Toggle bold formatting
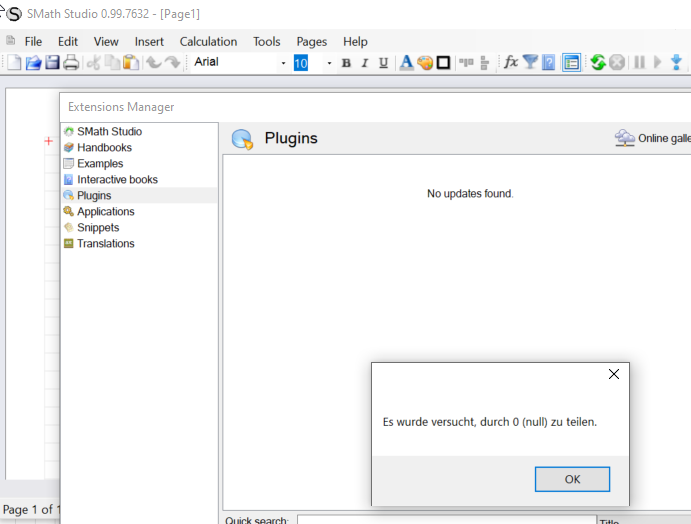This screenshot has width=691, height=524. coord(346,63)
